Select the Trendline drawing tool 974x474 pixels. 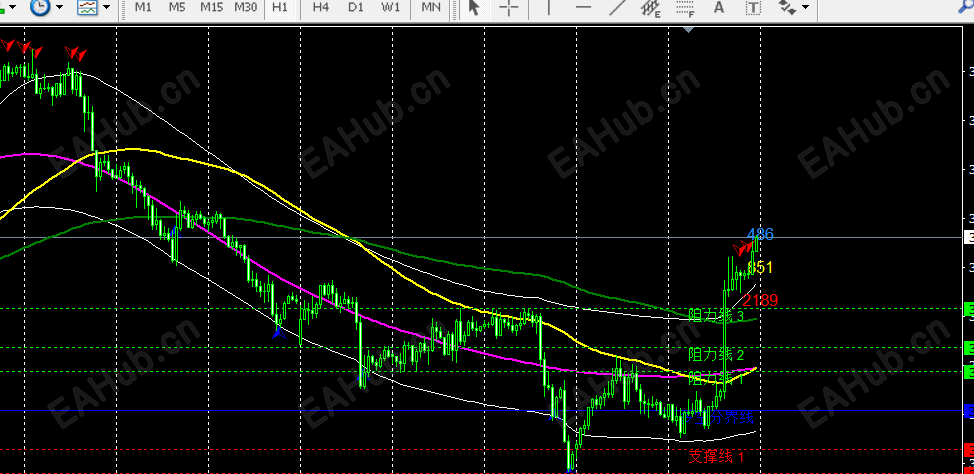tap(617, 7)
